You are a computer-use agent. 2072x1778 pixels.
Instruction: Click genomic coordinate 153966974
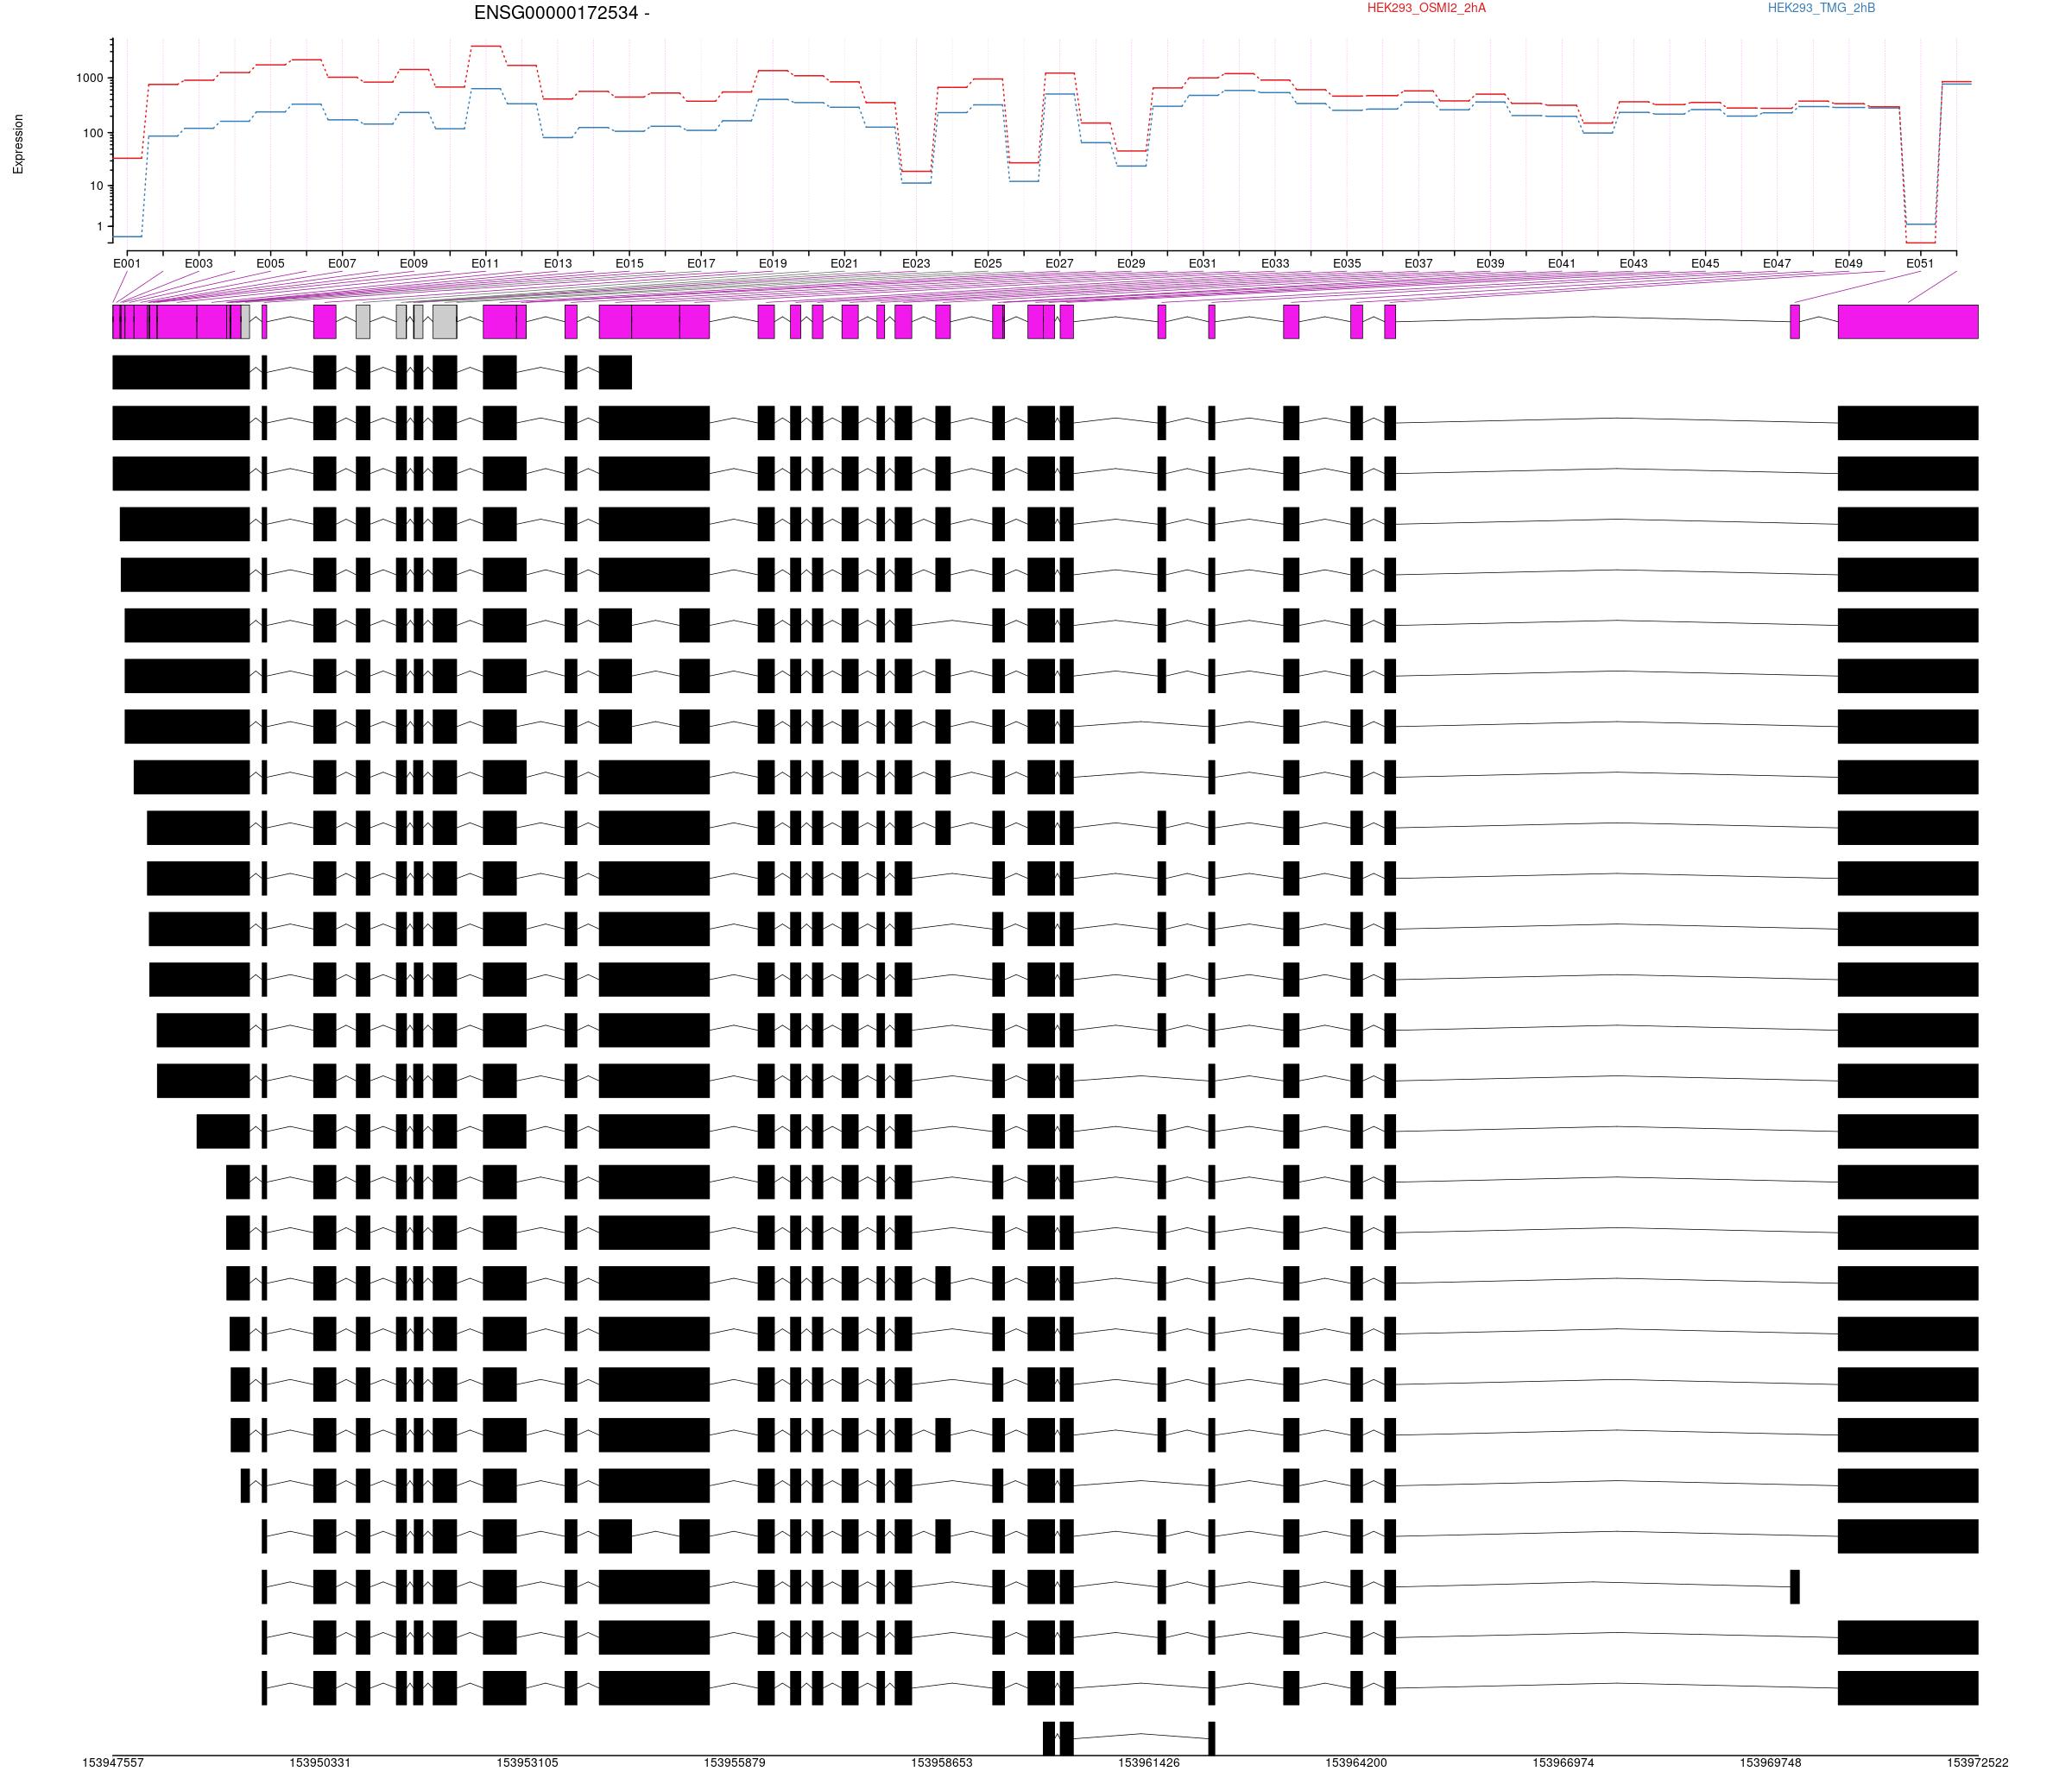[1563, 1763]
